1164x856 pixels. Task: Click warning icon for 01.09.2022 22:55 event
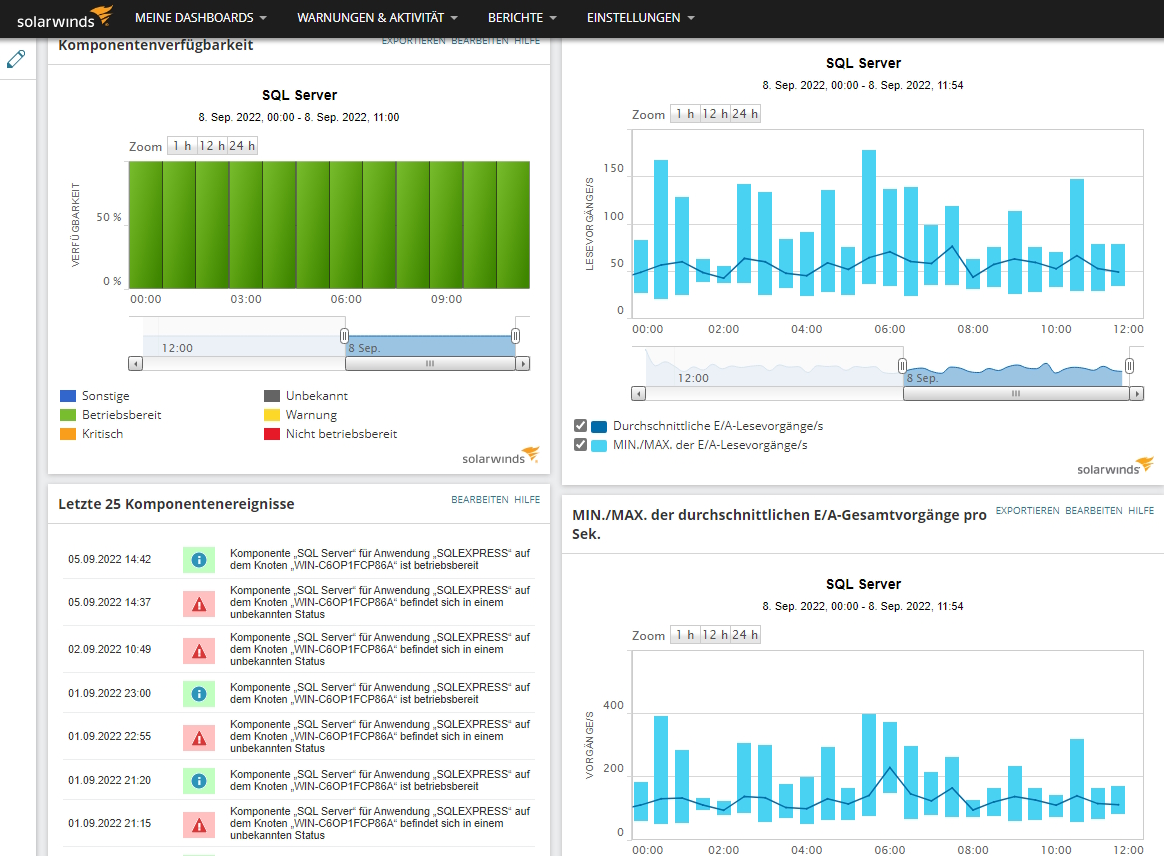tap(199, 739)
